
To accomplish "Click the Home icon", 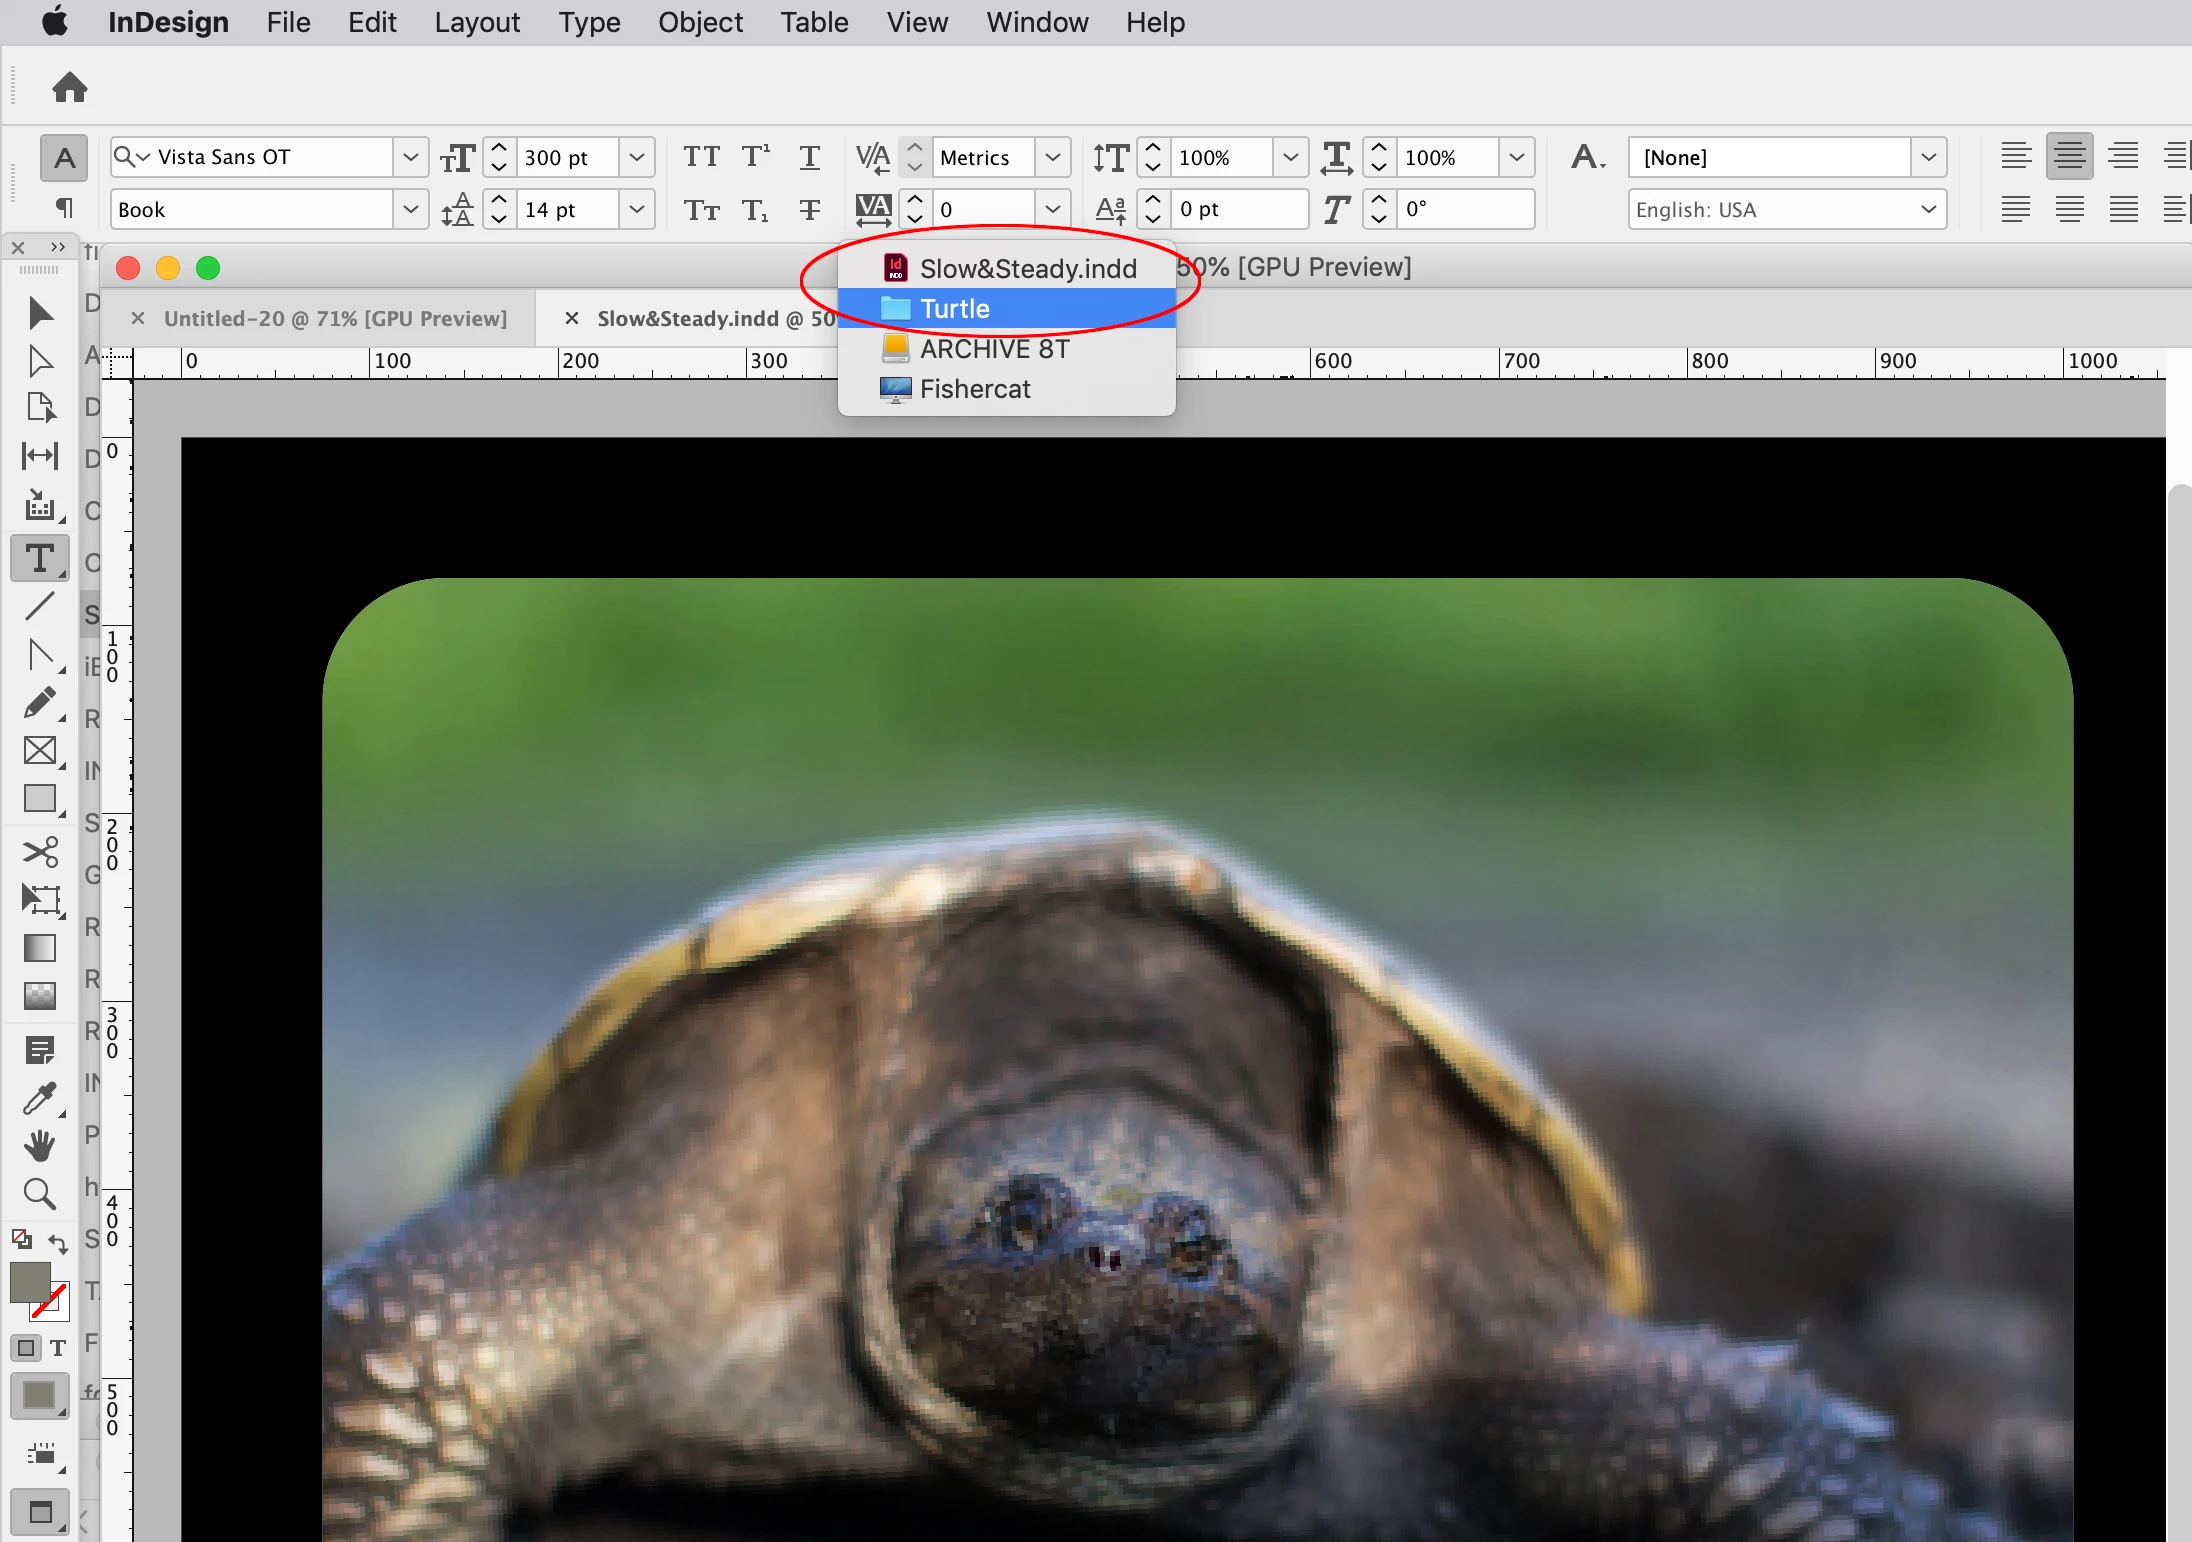I will click(x=69, y=88).
